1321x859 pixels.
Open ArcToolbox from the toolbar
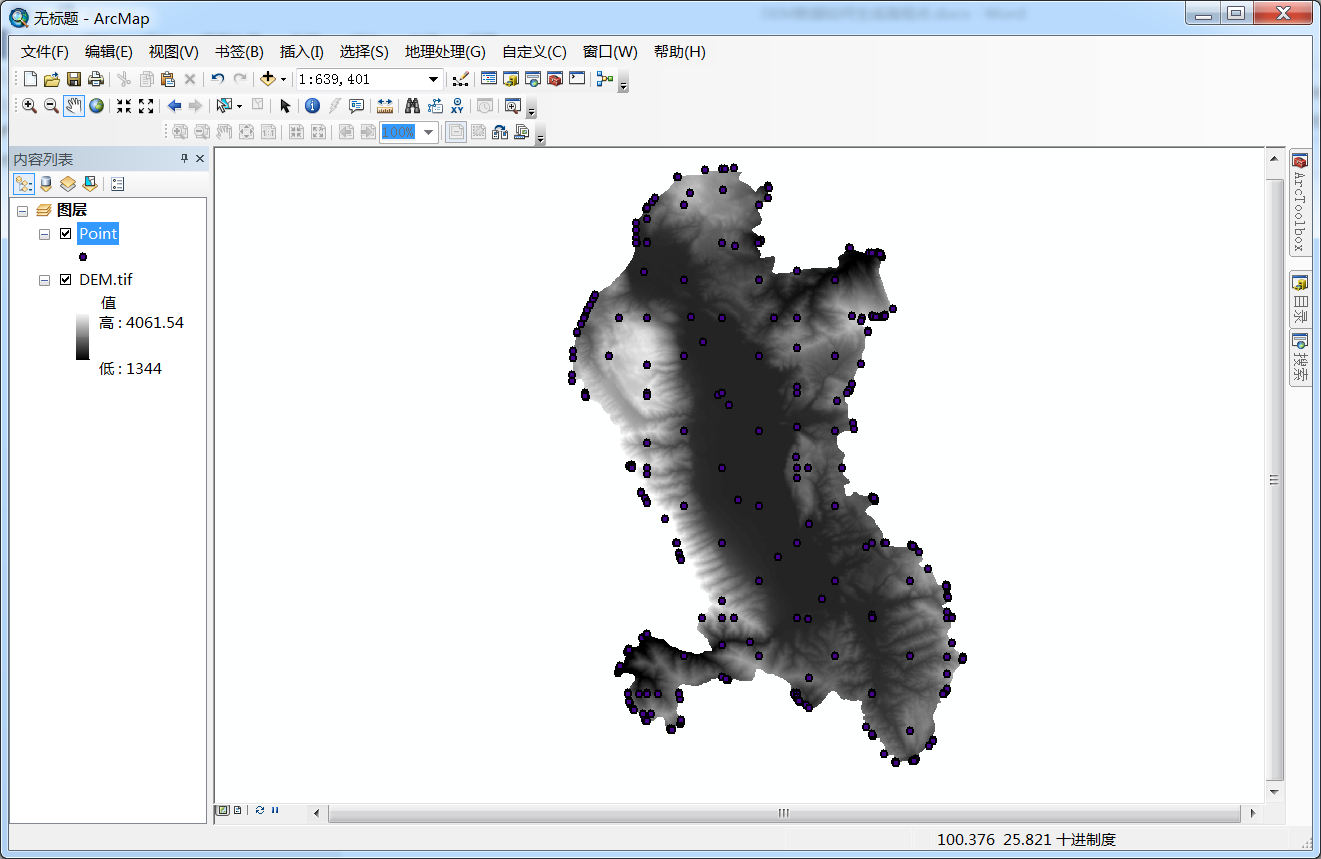555,78
